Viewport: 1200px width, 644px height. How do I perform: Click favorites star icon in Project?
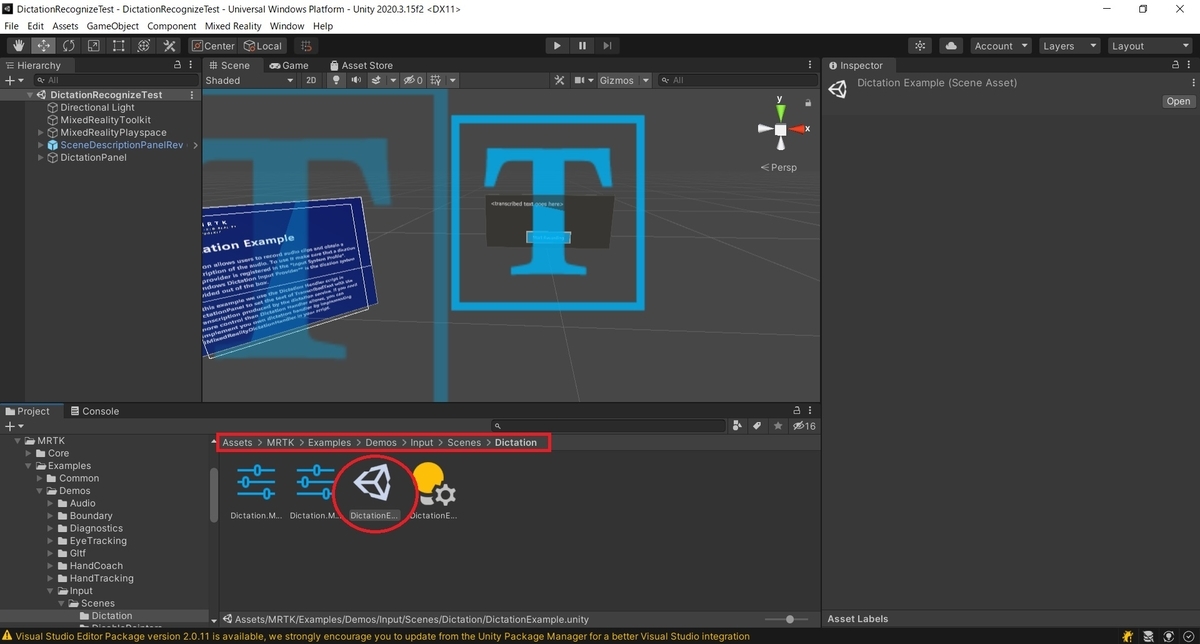(x=778, y=426)
